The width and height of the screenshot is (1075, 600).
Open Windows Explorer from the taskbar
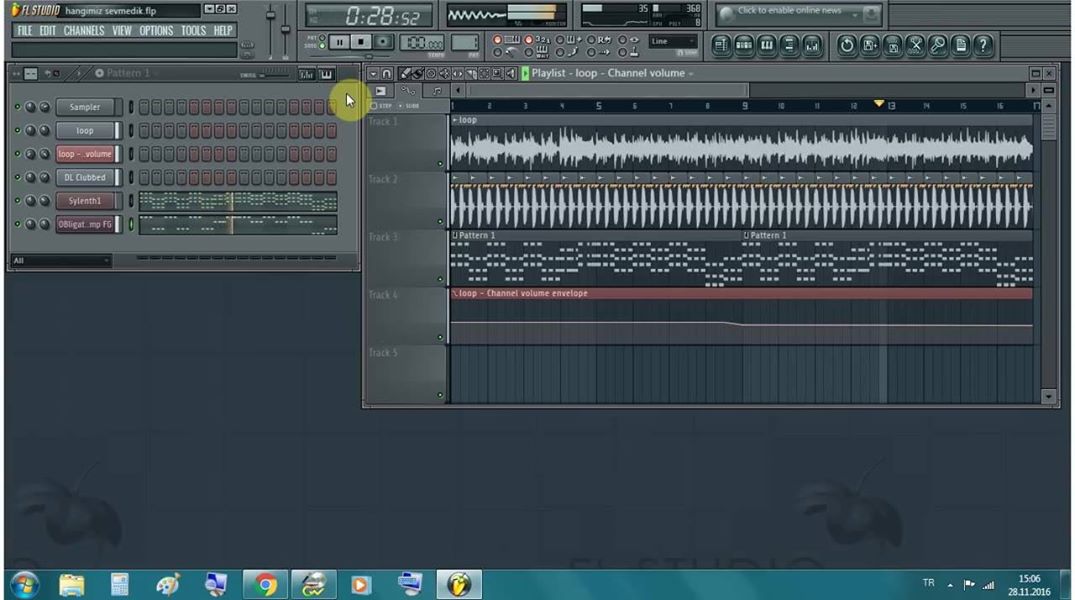(x=72, y=585)
